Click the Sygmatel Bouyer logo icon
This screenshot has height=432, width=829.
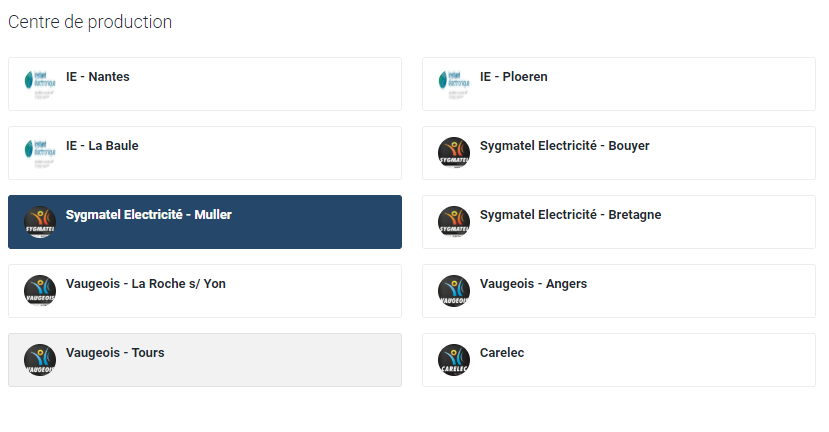pos(454,153)
